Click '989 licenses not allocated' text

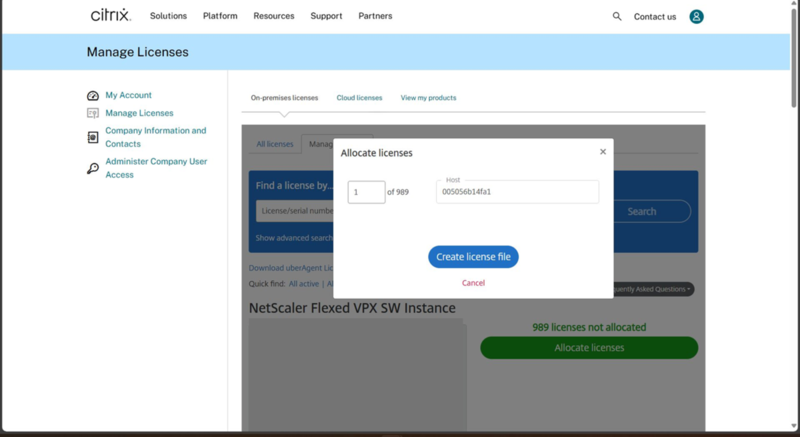(x=589, y=327)
